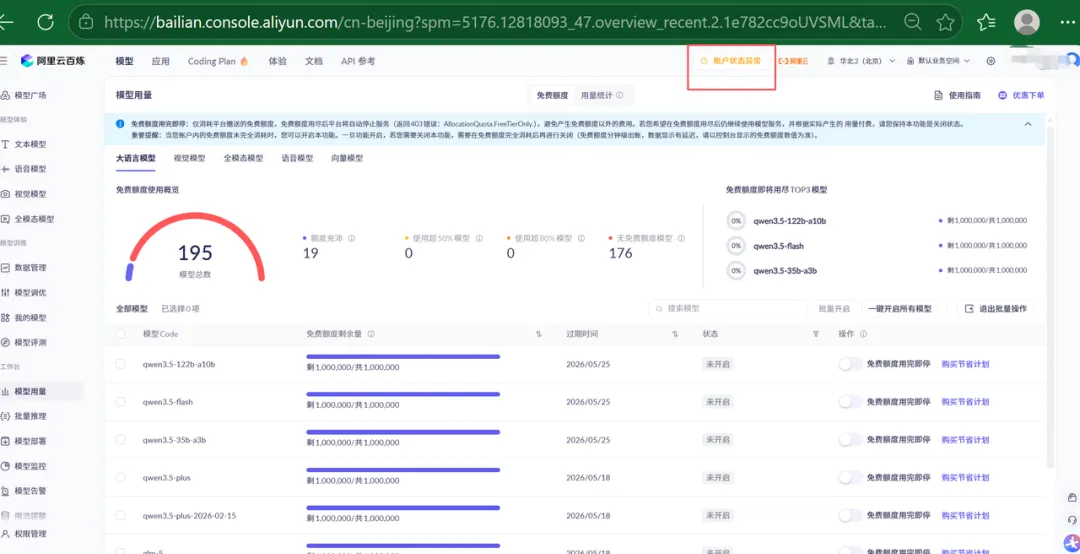Tick the checkbox for qwen3.5-35b-a3b row
Viewport: 1080px width, 554px height.
click(121, 440)
